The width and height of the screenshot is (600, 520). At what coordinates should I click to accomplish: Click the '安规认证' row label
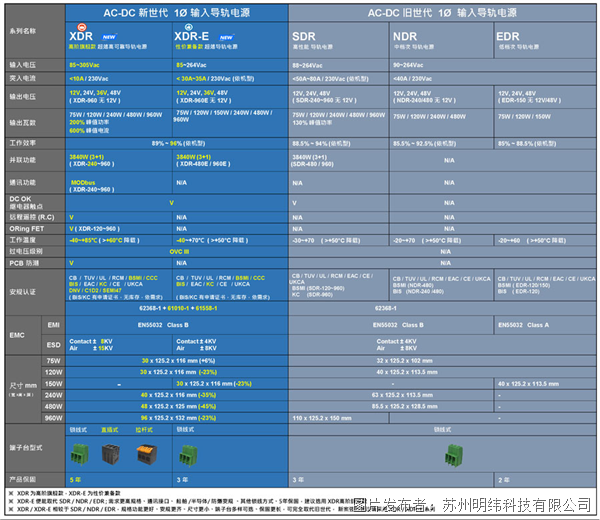[23, 292]
